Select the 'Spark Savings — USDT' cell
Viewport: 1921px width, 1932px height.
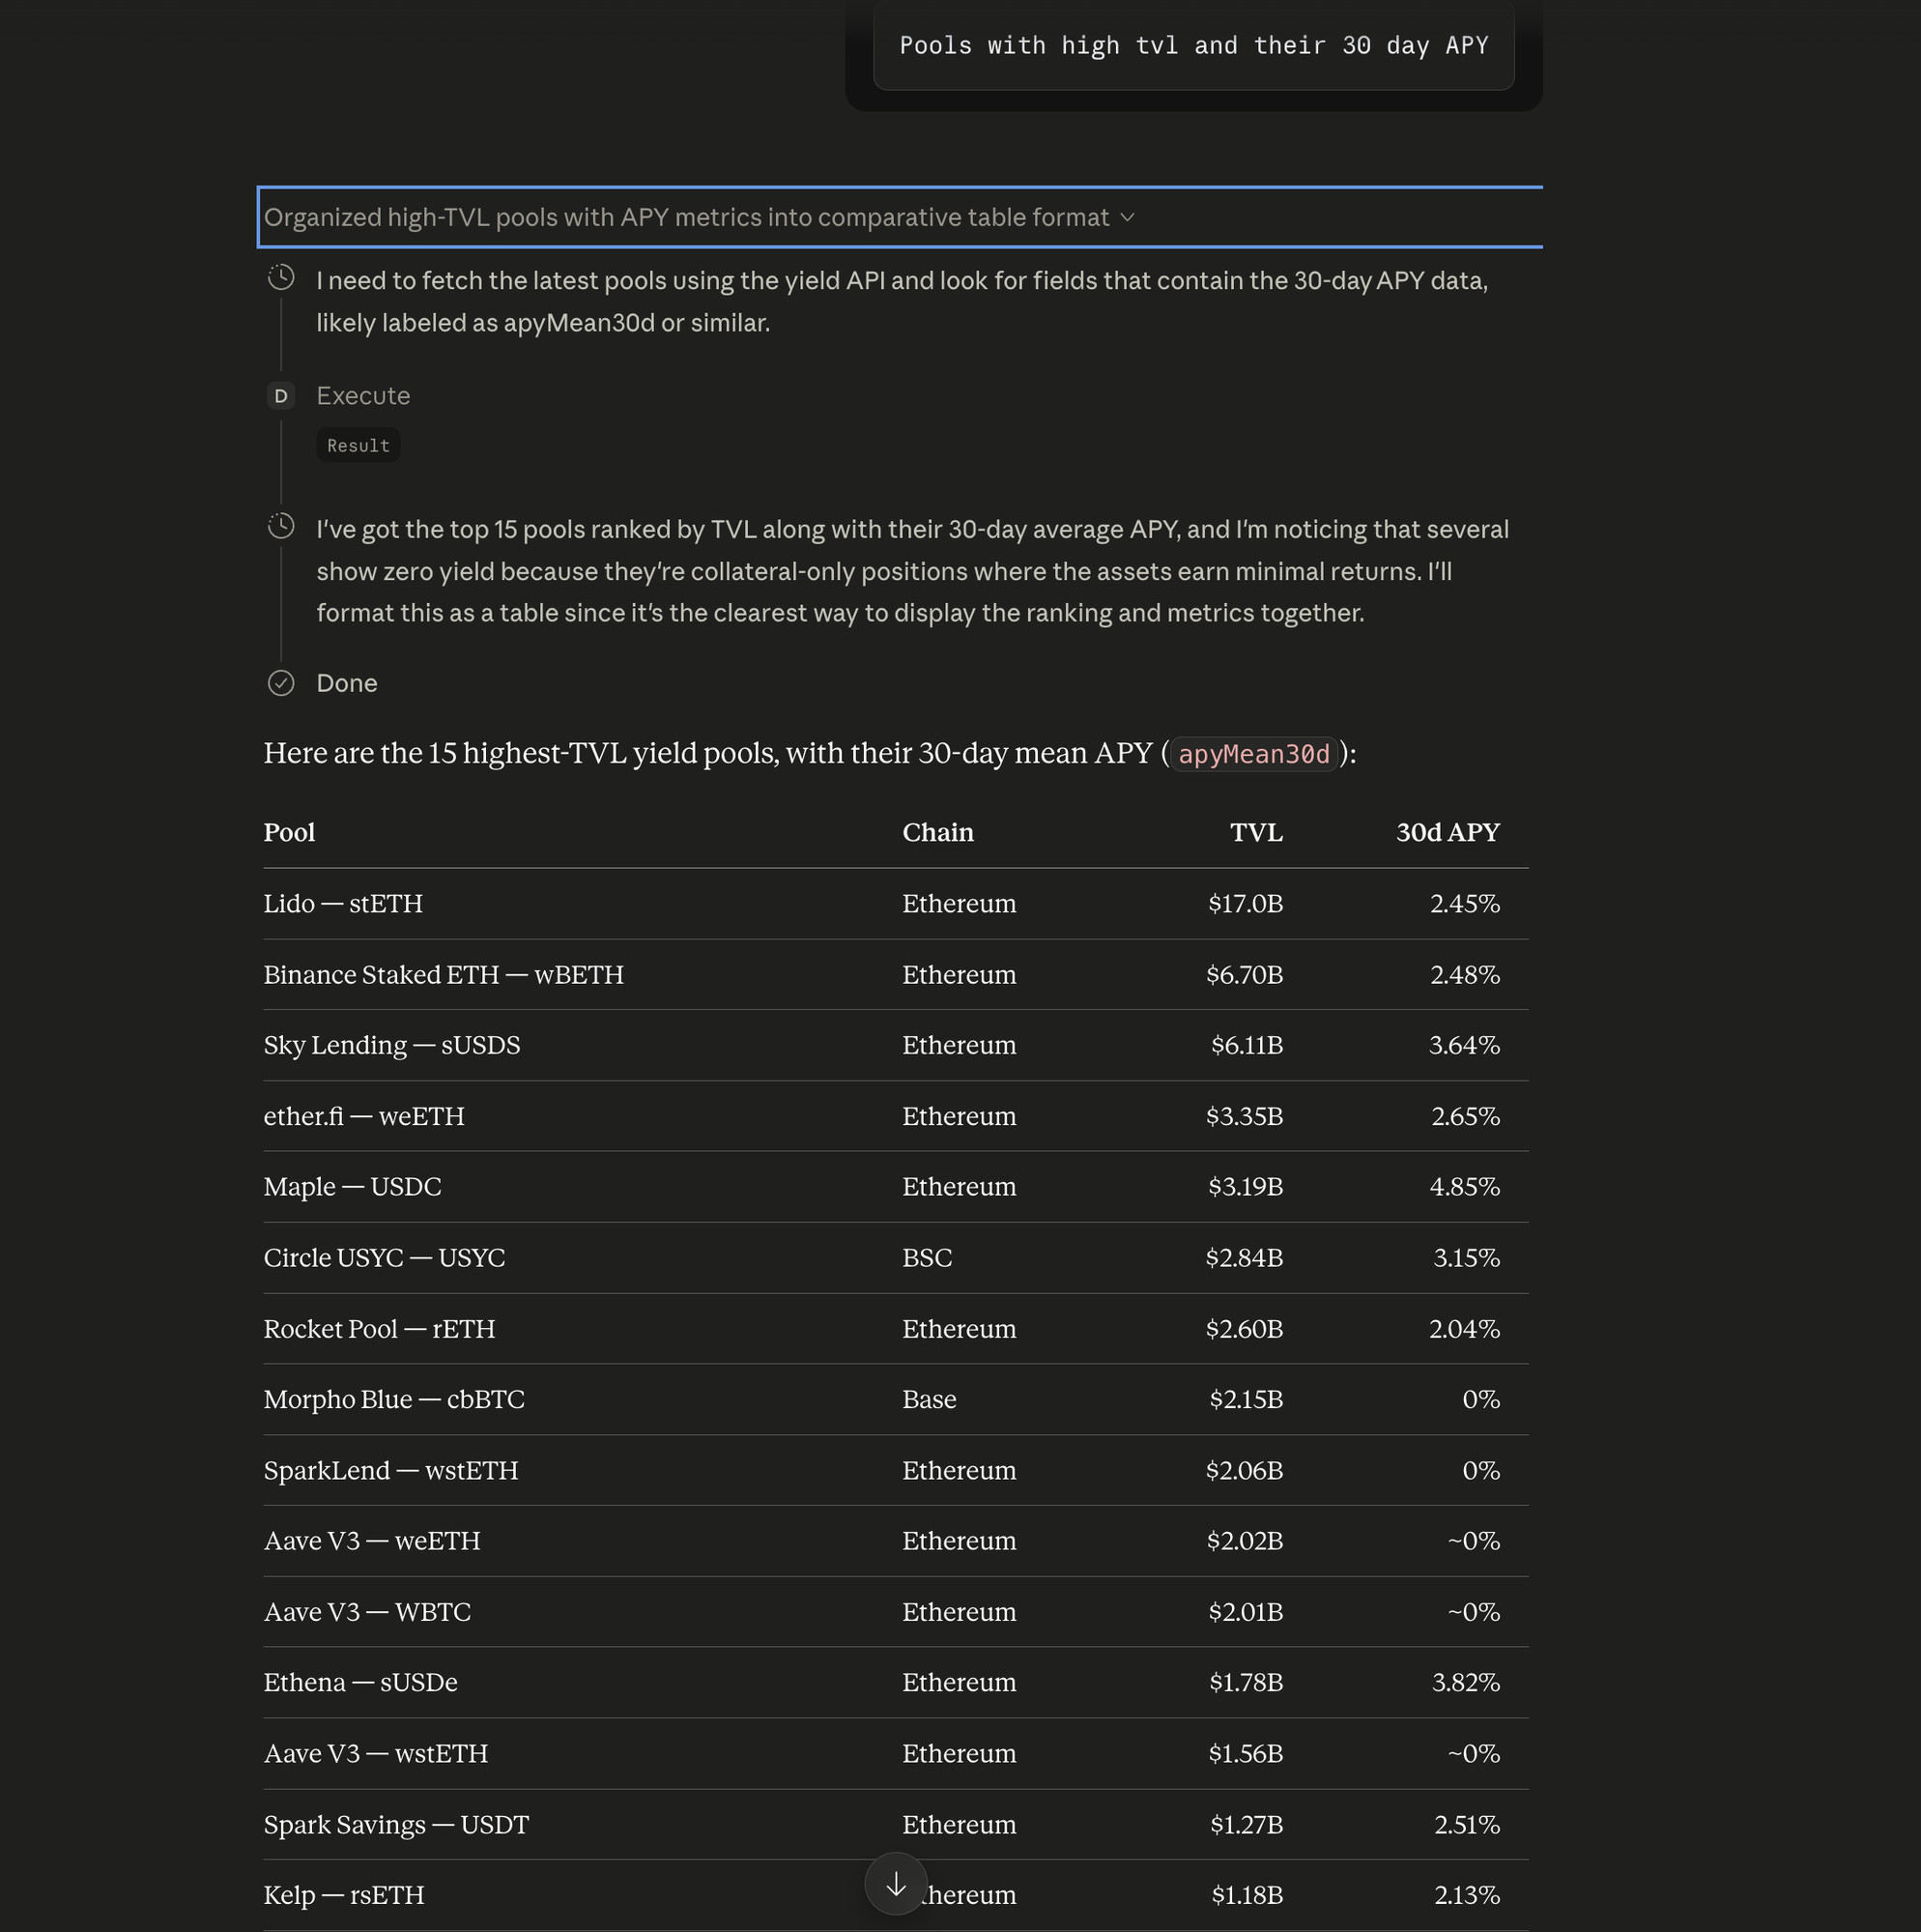coord(396,1824)
